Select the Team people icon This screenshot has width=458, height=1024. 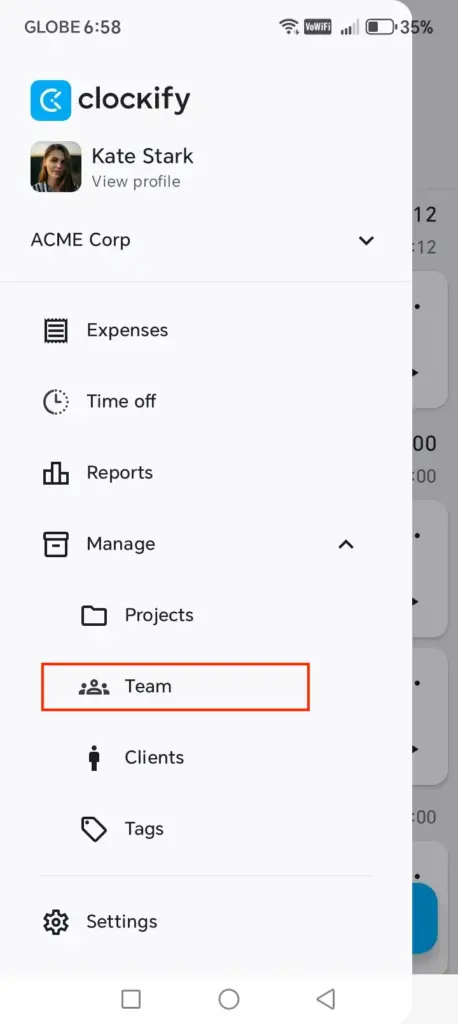pos(94,686)
